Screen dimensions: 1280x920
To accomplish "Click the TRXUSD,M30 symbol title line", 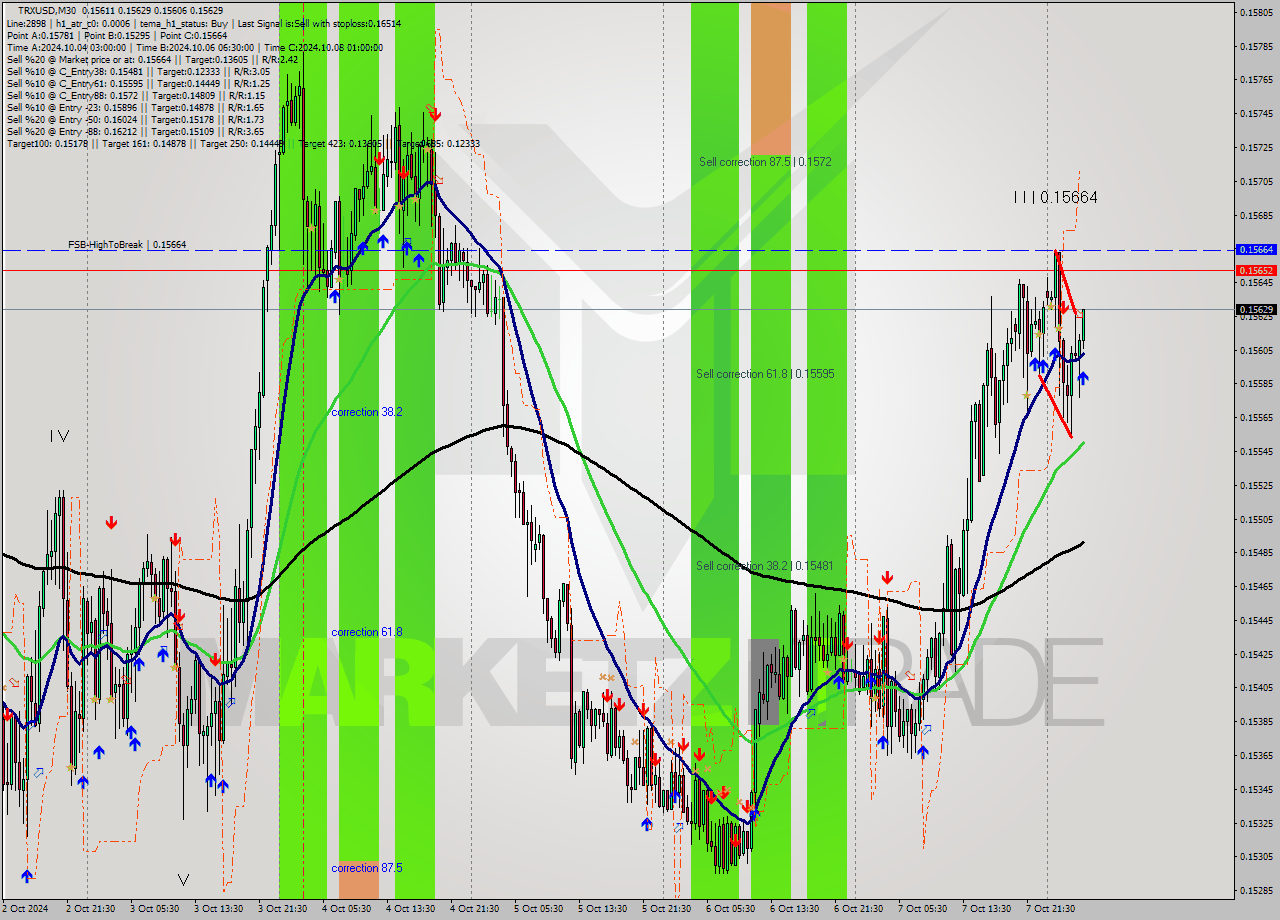I will pos(120,10).
